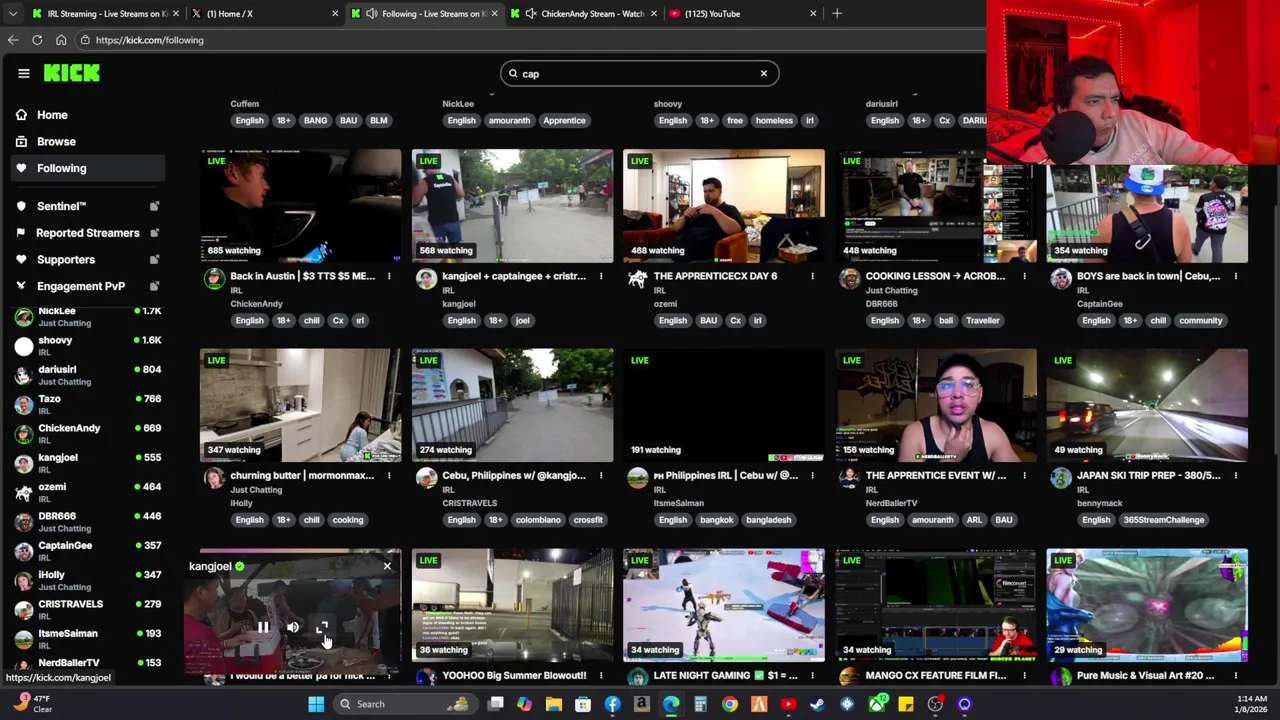Mute the kangjoel mini player volume
Screen dimensions: 1280x720
click(293, 628)
